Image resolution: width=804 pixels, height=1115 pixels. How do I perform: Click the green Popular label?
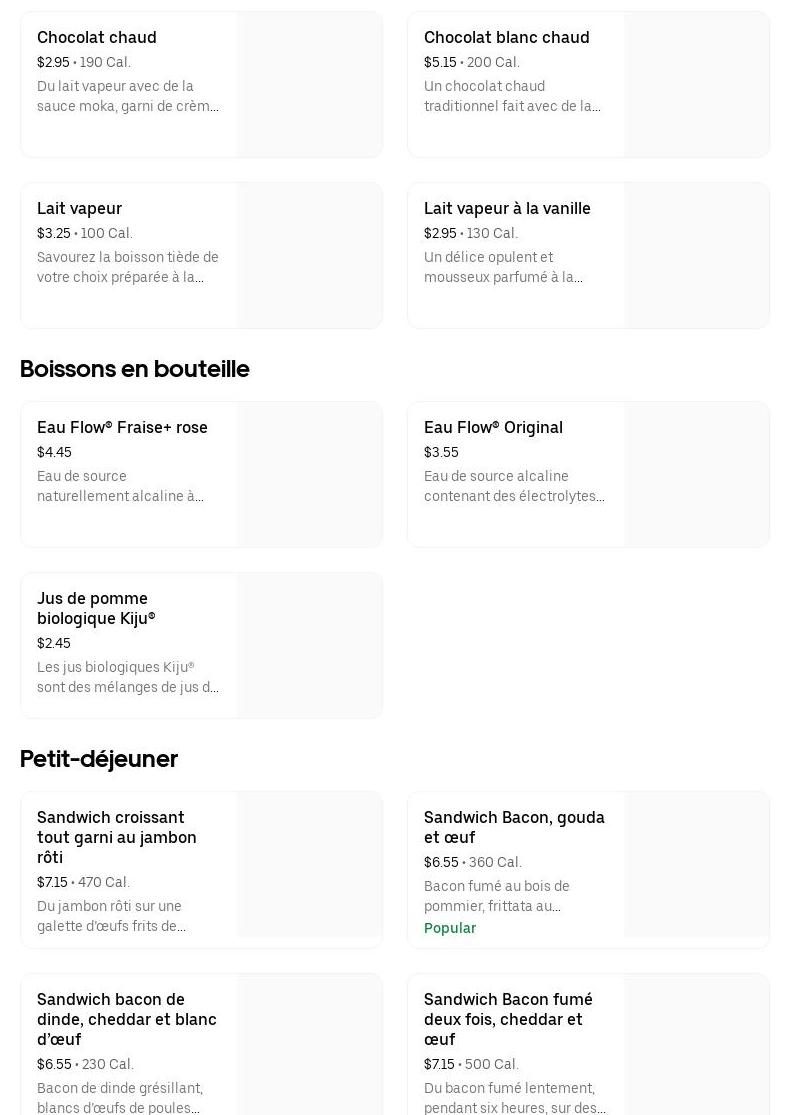450,928
